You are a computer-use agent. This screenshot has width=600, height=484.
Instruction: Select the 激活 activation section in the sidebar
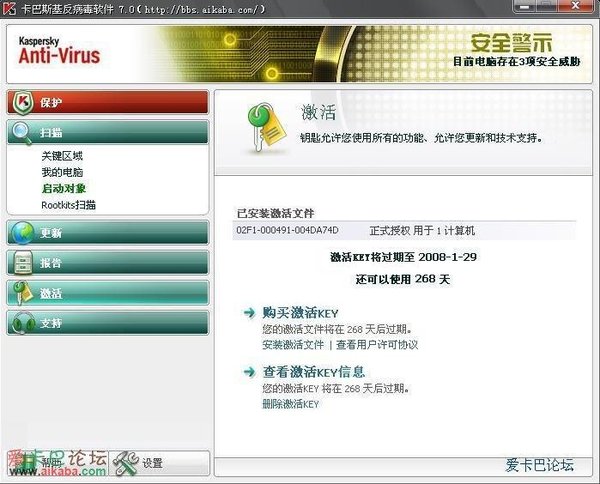(108, 293)
